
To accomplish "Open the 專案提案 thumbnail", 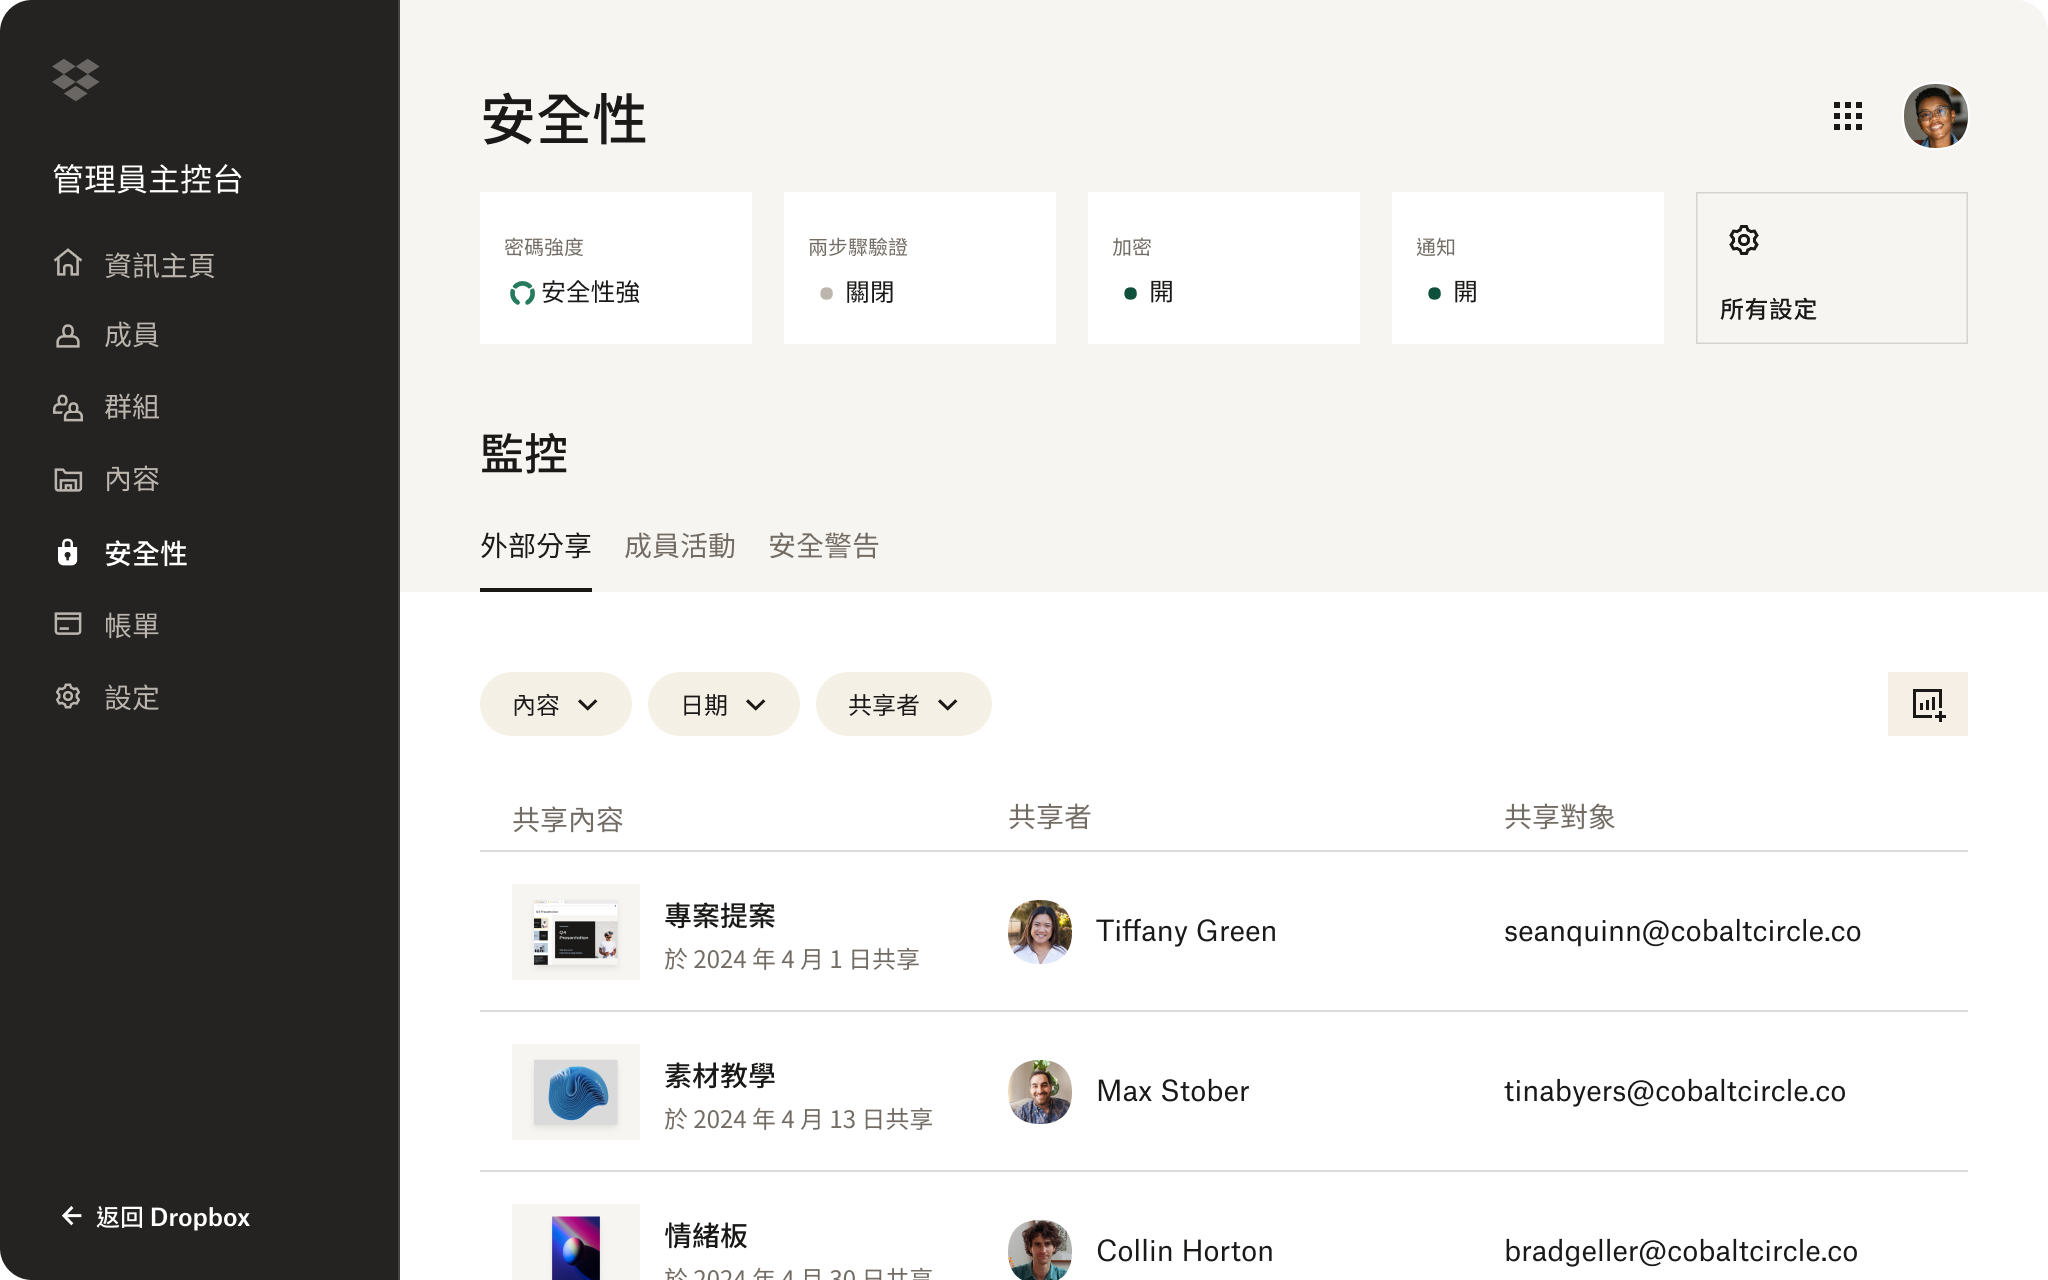I will click(x=576, y=932).
